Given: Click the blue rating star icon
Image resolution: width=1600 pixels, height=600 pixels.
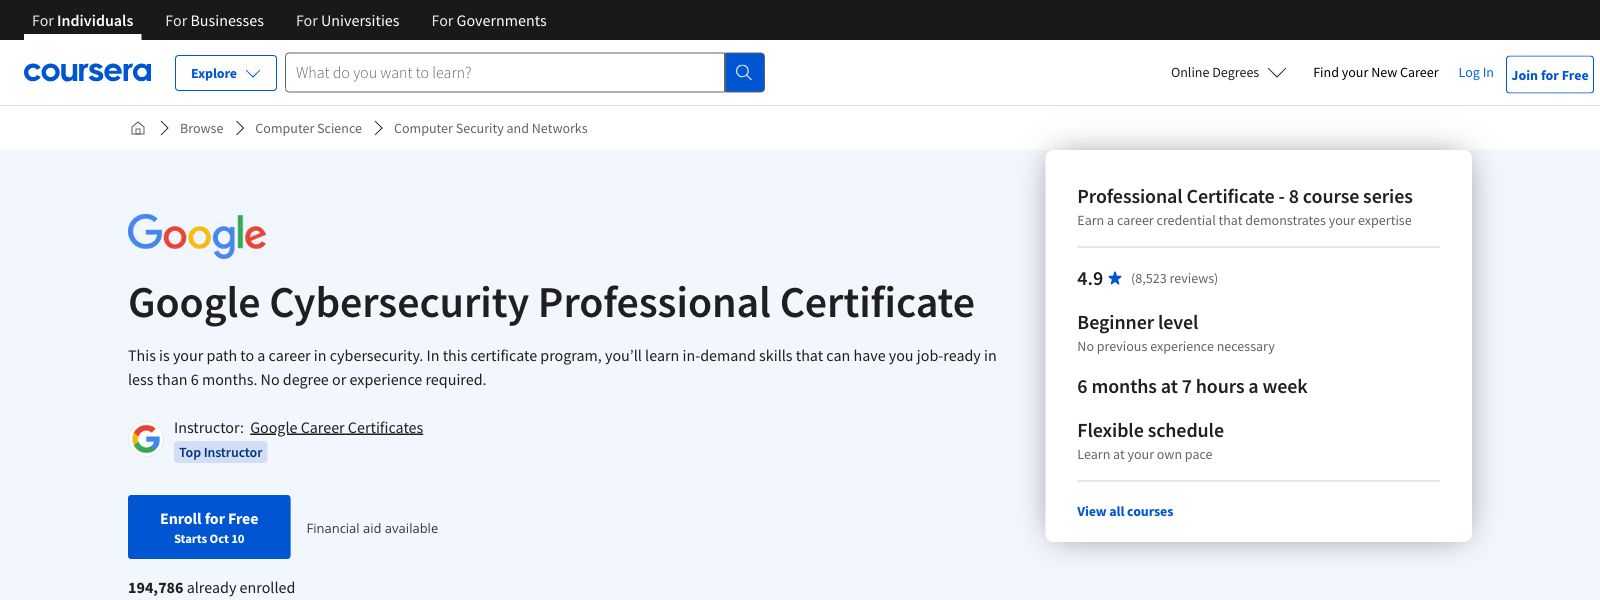Looking at the screenshot, I should (1115, 278).
